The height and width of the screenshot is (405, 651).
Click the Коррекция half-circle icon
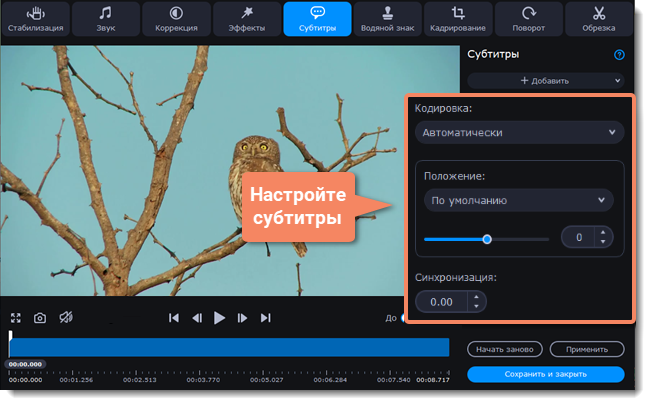tap(176, 13)
